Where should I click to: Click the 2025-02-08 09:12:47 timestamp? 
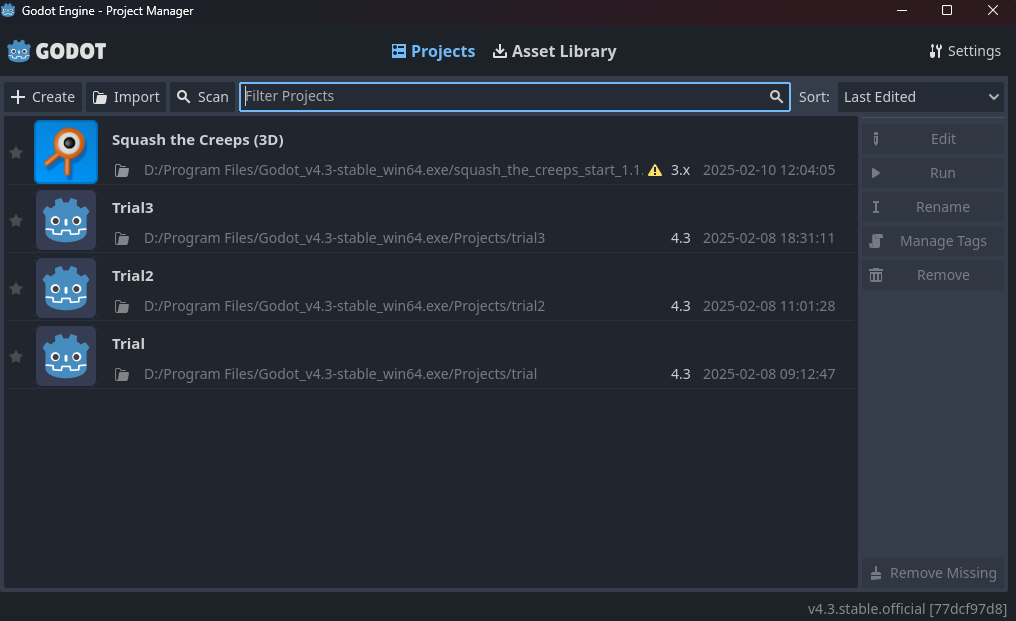[x=769, y=375]
